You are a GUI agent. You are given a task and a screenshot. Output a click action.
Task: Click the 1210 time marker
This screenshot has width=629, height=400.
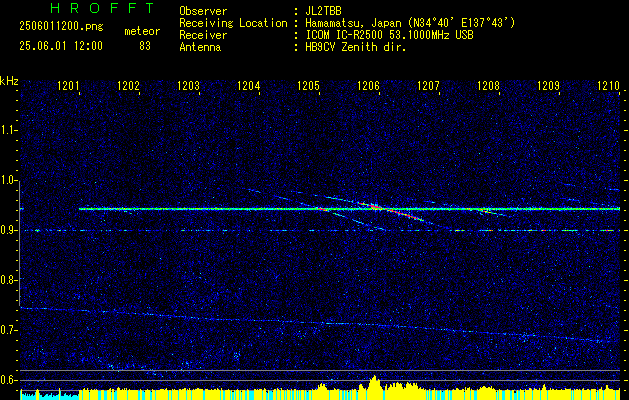pos(608,85)
